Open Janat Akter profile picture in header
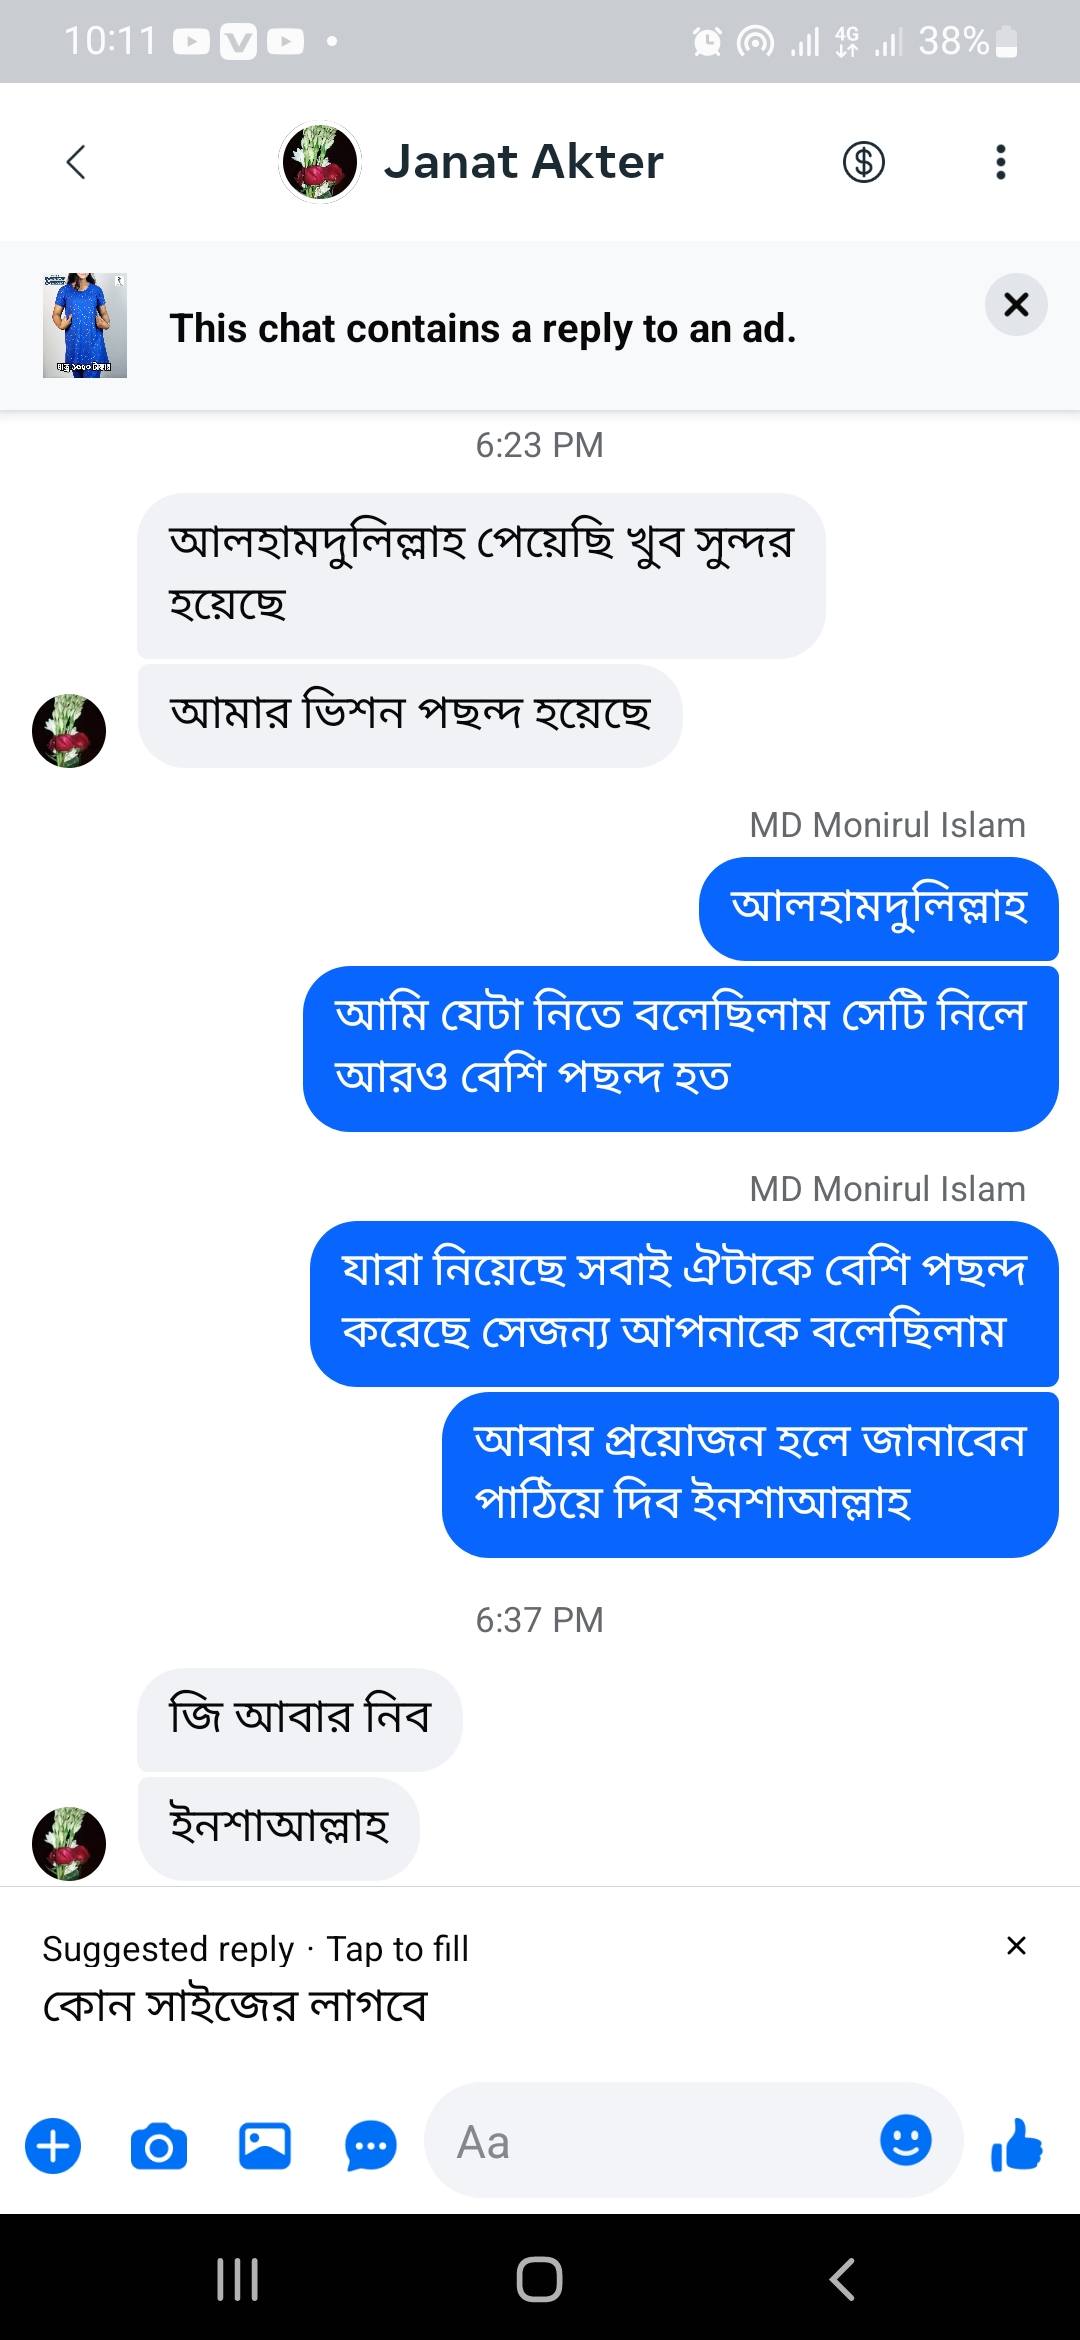 [x=320, y=162]
